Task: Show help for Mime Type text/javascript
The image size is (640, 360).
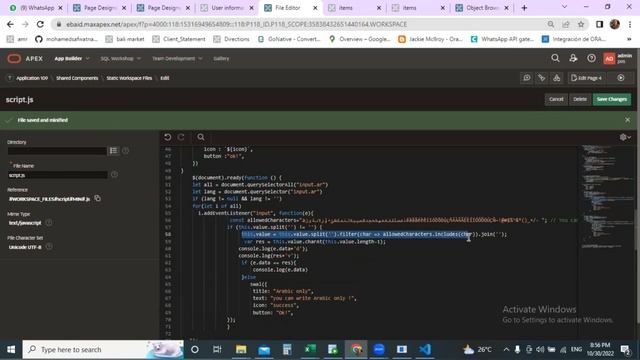Action: click(49, 222)
